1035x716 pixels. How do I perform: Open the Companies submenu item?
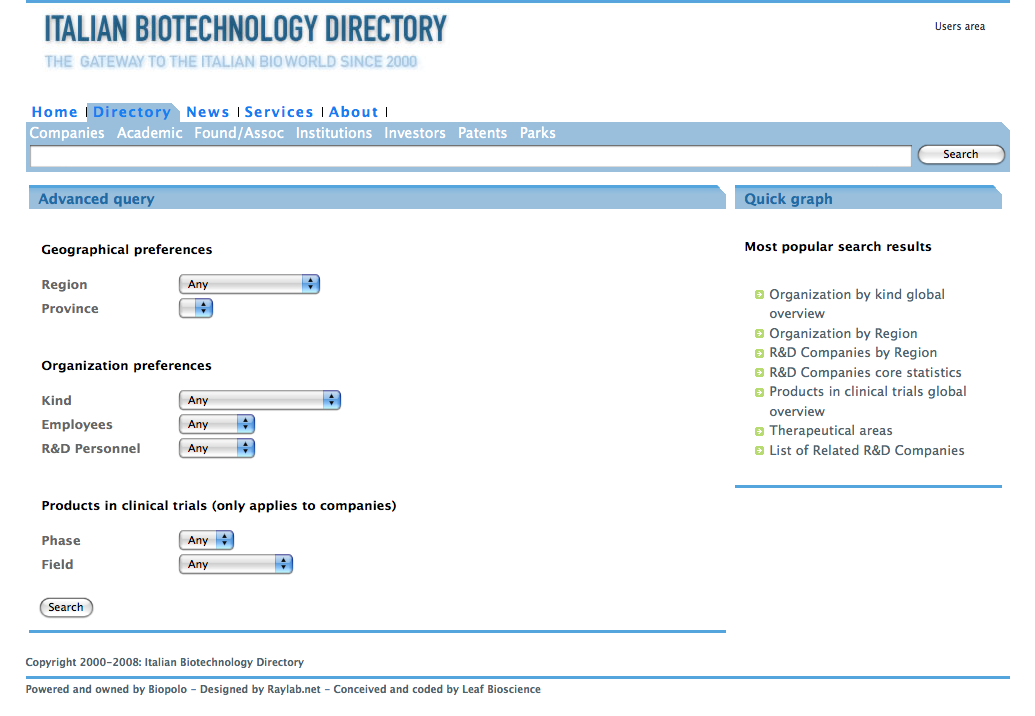pos(67,133)
